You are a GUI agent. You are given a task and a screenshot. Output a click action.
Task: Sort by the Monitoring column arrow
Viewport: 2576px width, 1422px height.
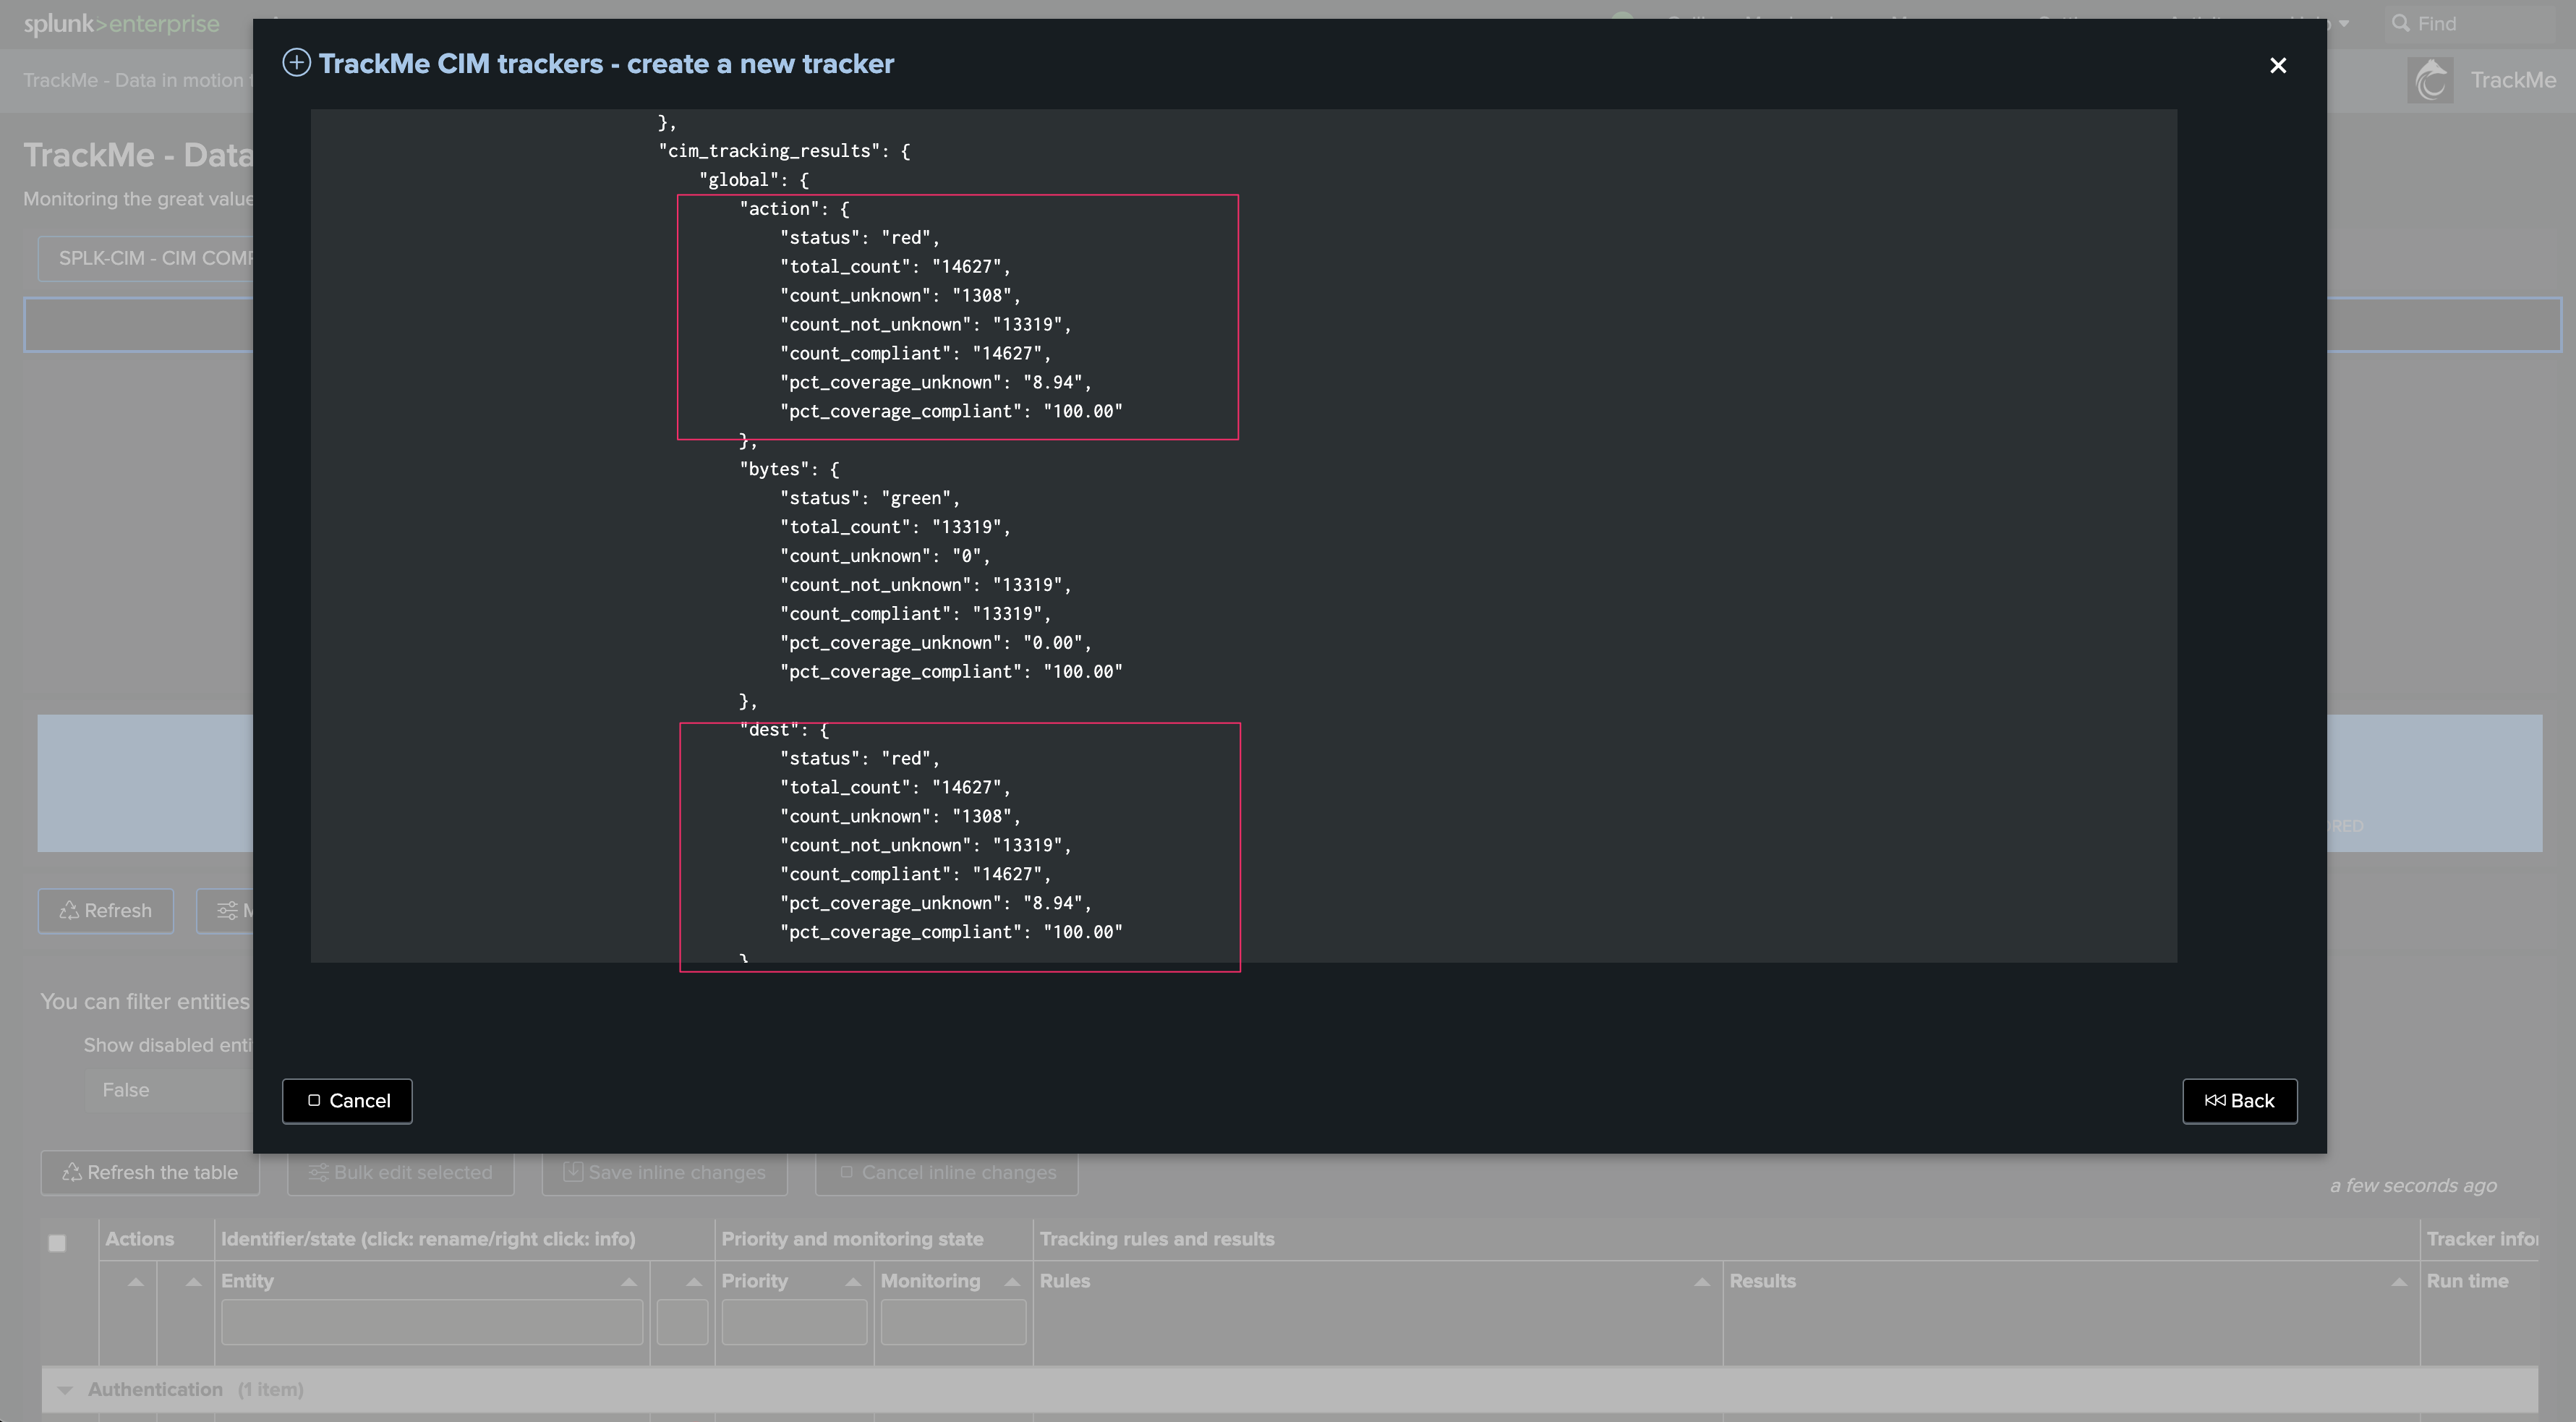1012,1281
